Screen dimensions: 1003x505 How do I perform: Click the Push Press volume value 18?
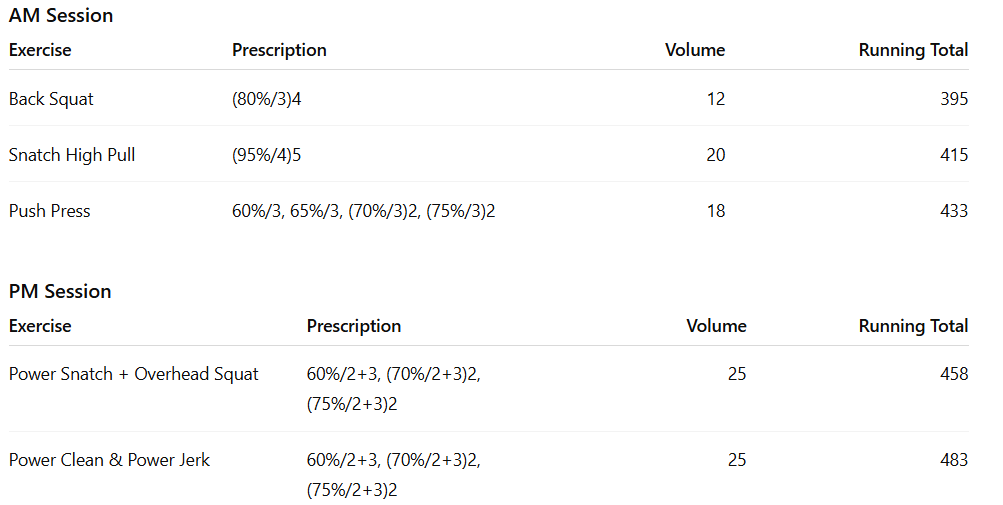point(715,211)
